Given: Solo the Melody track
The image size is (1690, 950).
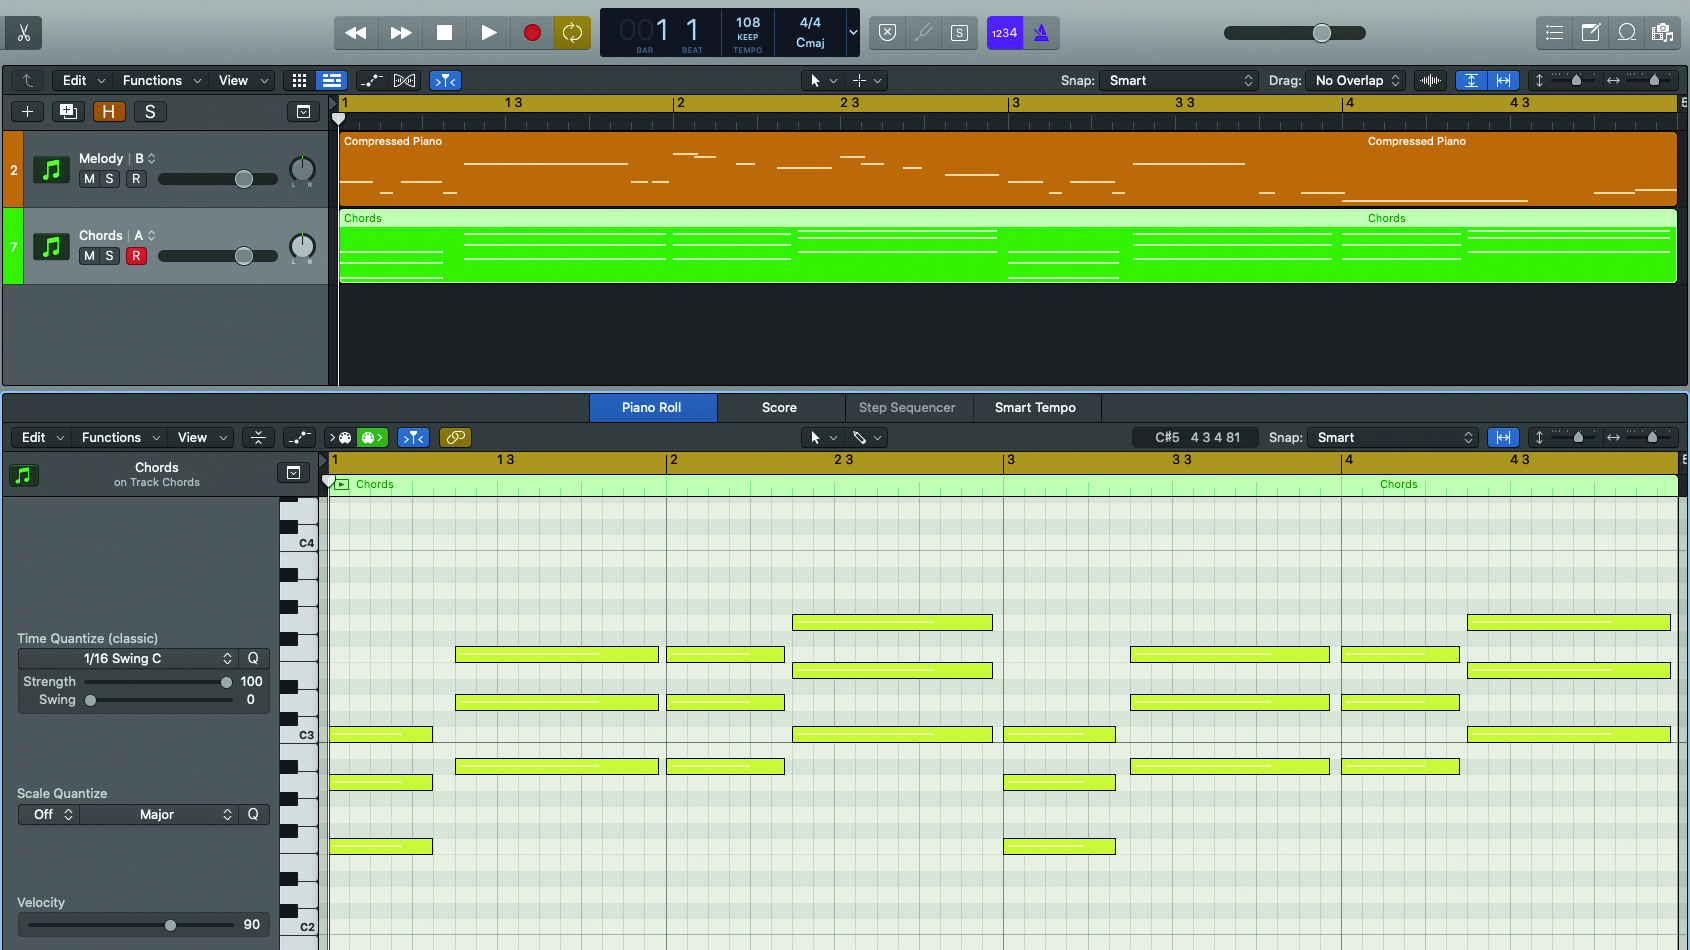Looking at the screenshot, I should [109, 179].
